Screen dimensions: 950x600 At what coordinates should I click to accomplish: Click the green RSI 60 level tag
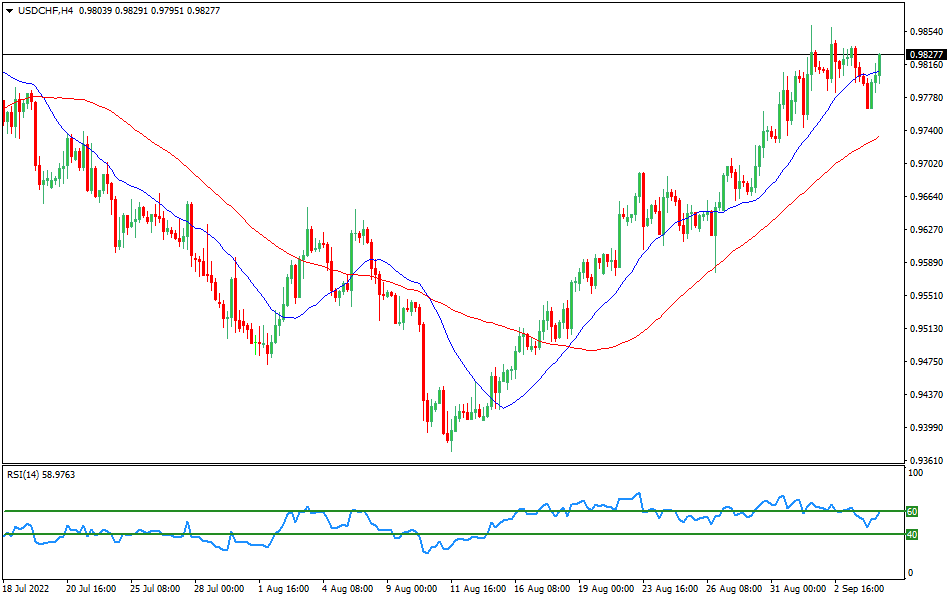click(911, 511)
